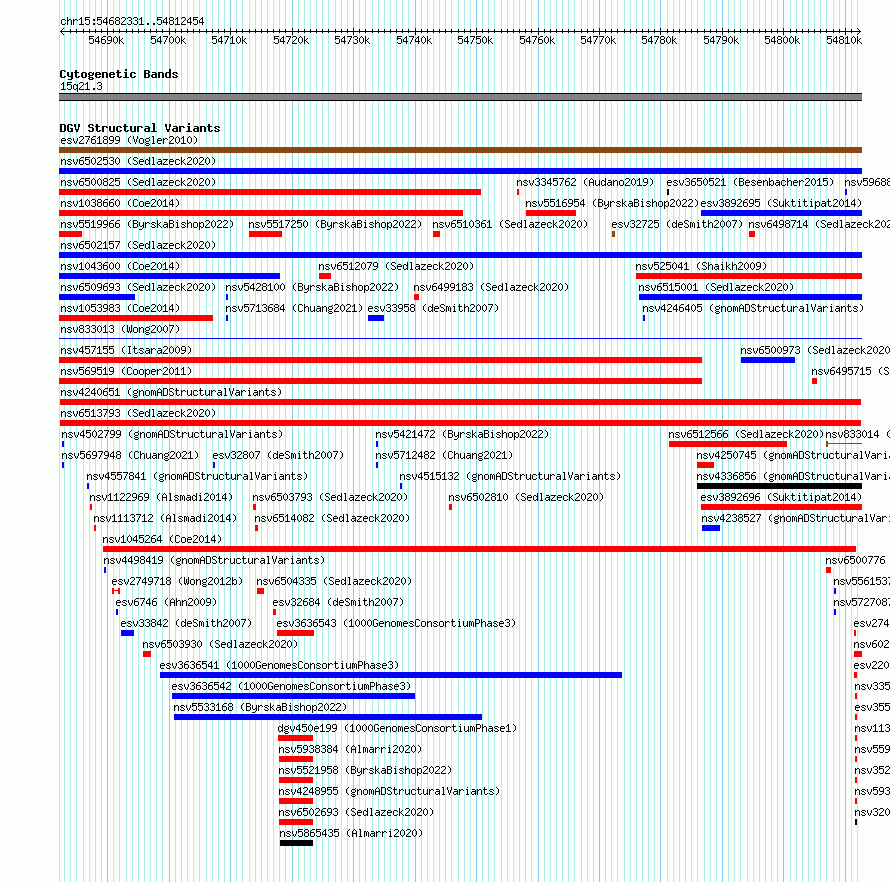890x882 pixels.
Task: Click the DGV Structural Variants track title
Action: coord(140,128)
